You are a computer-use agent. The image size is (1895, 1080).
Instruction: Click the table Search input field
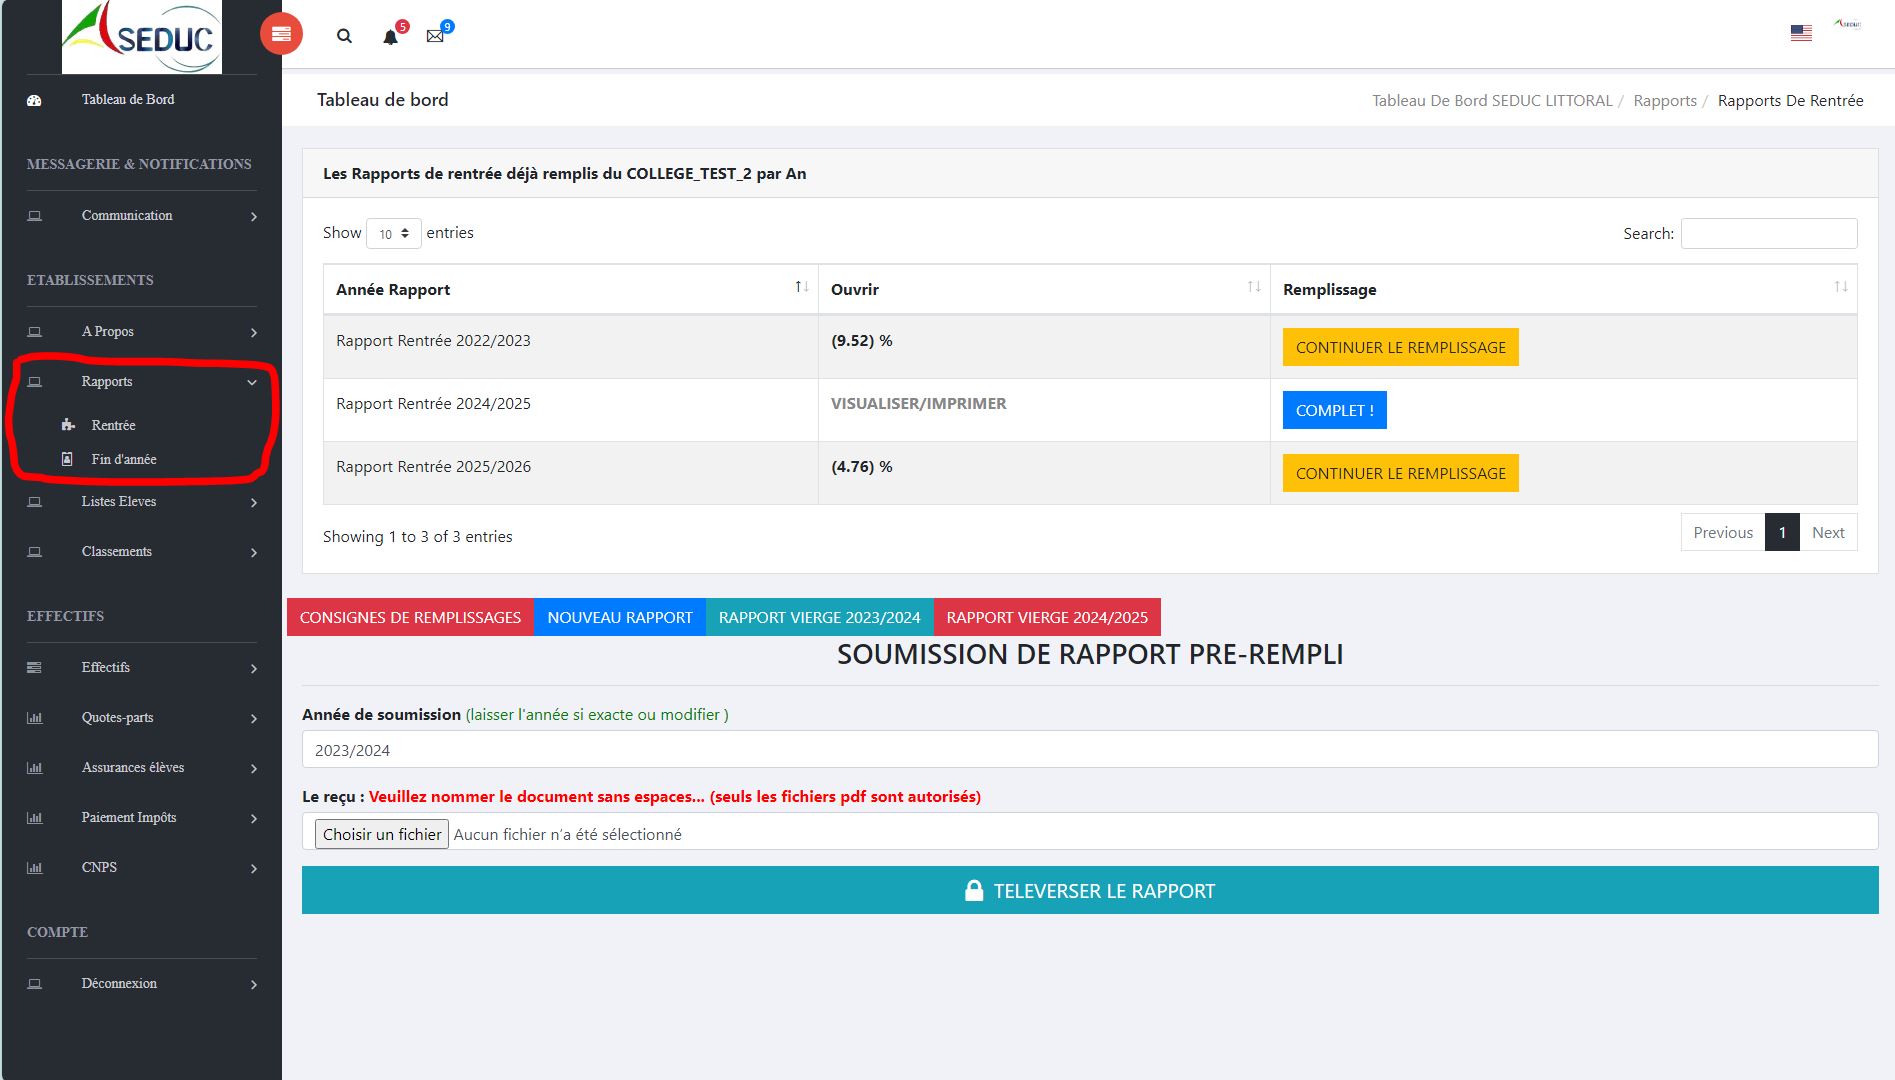click(1768, 233)
